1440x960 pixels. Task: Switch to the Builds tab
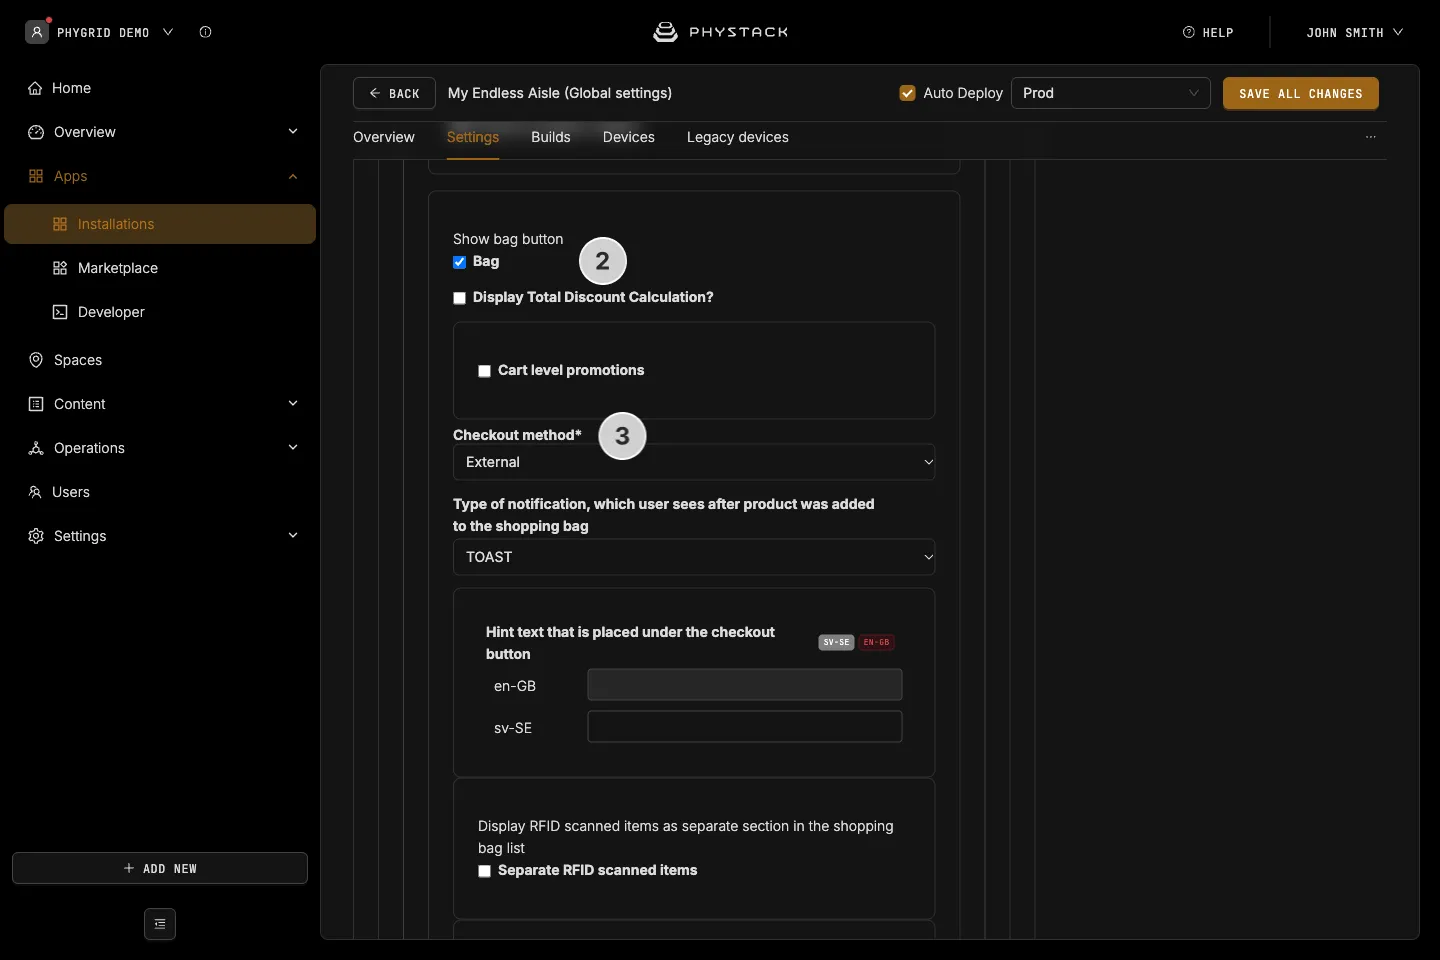[x=551, y=137]
